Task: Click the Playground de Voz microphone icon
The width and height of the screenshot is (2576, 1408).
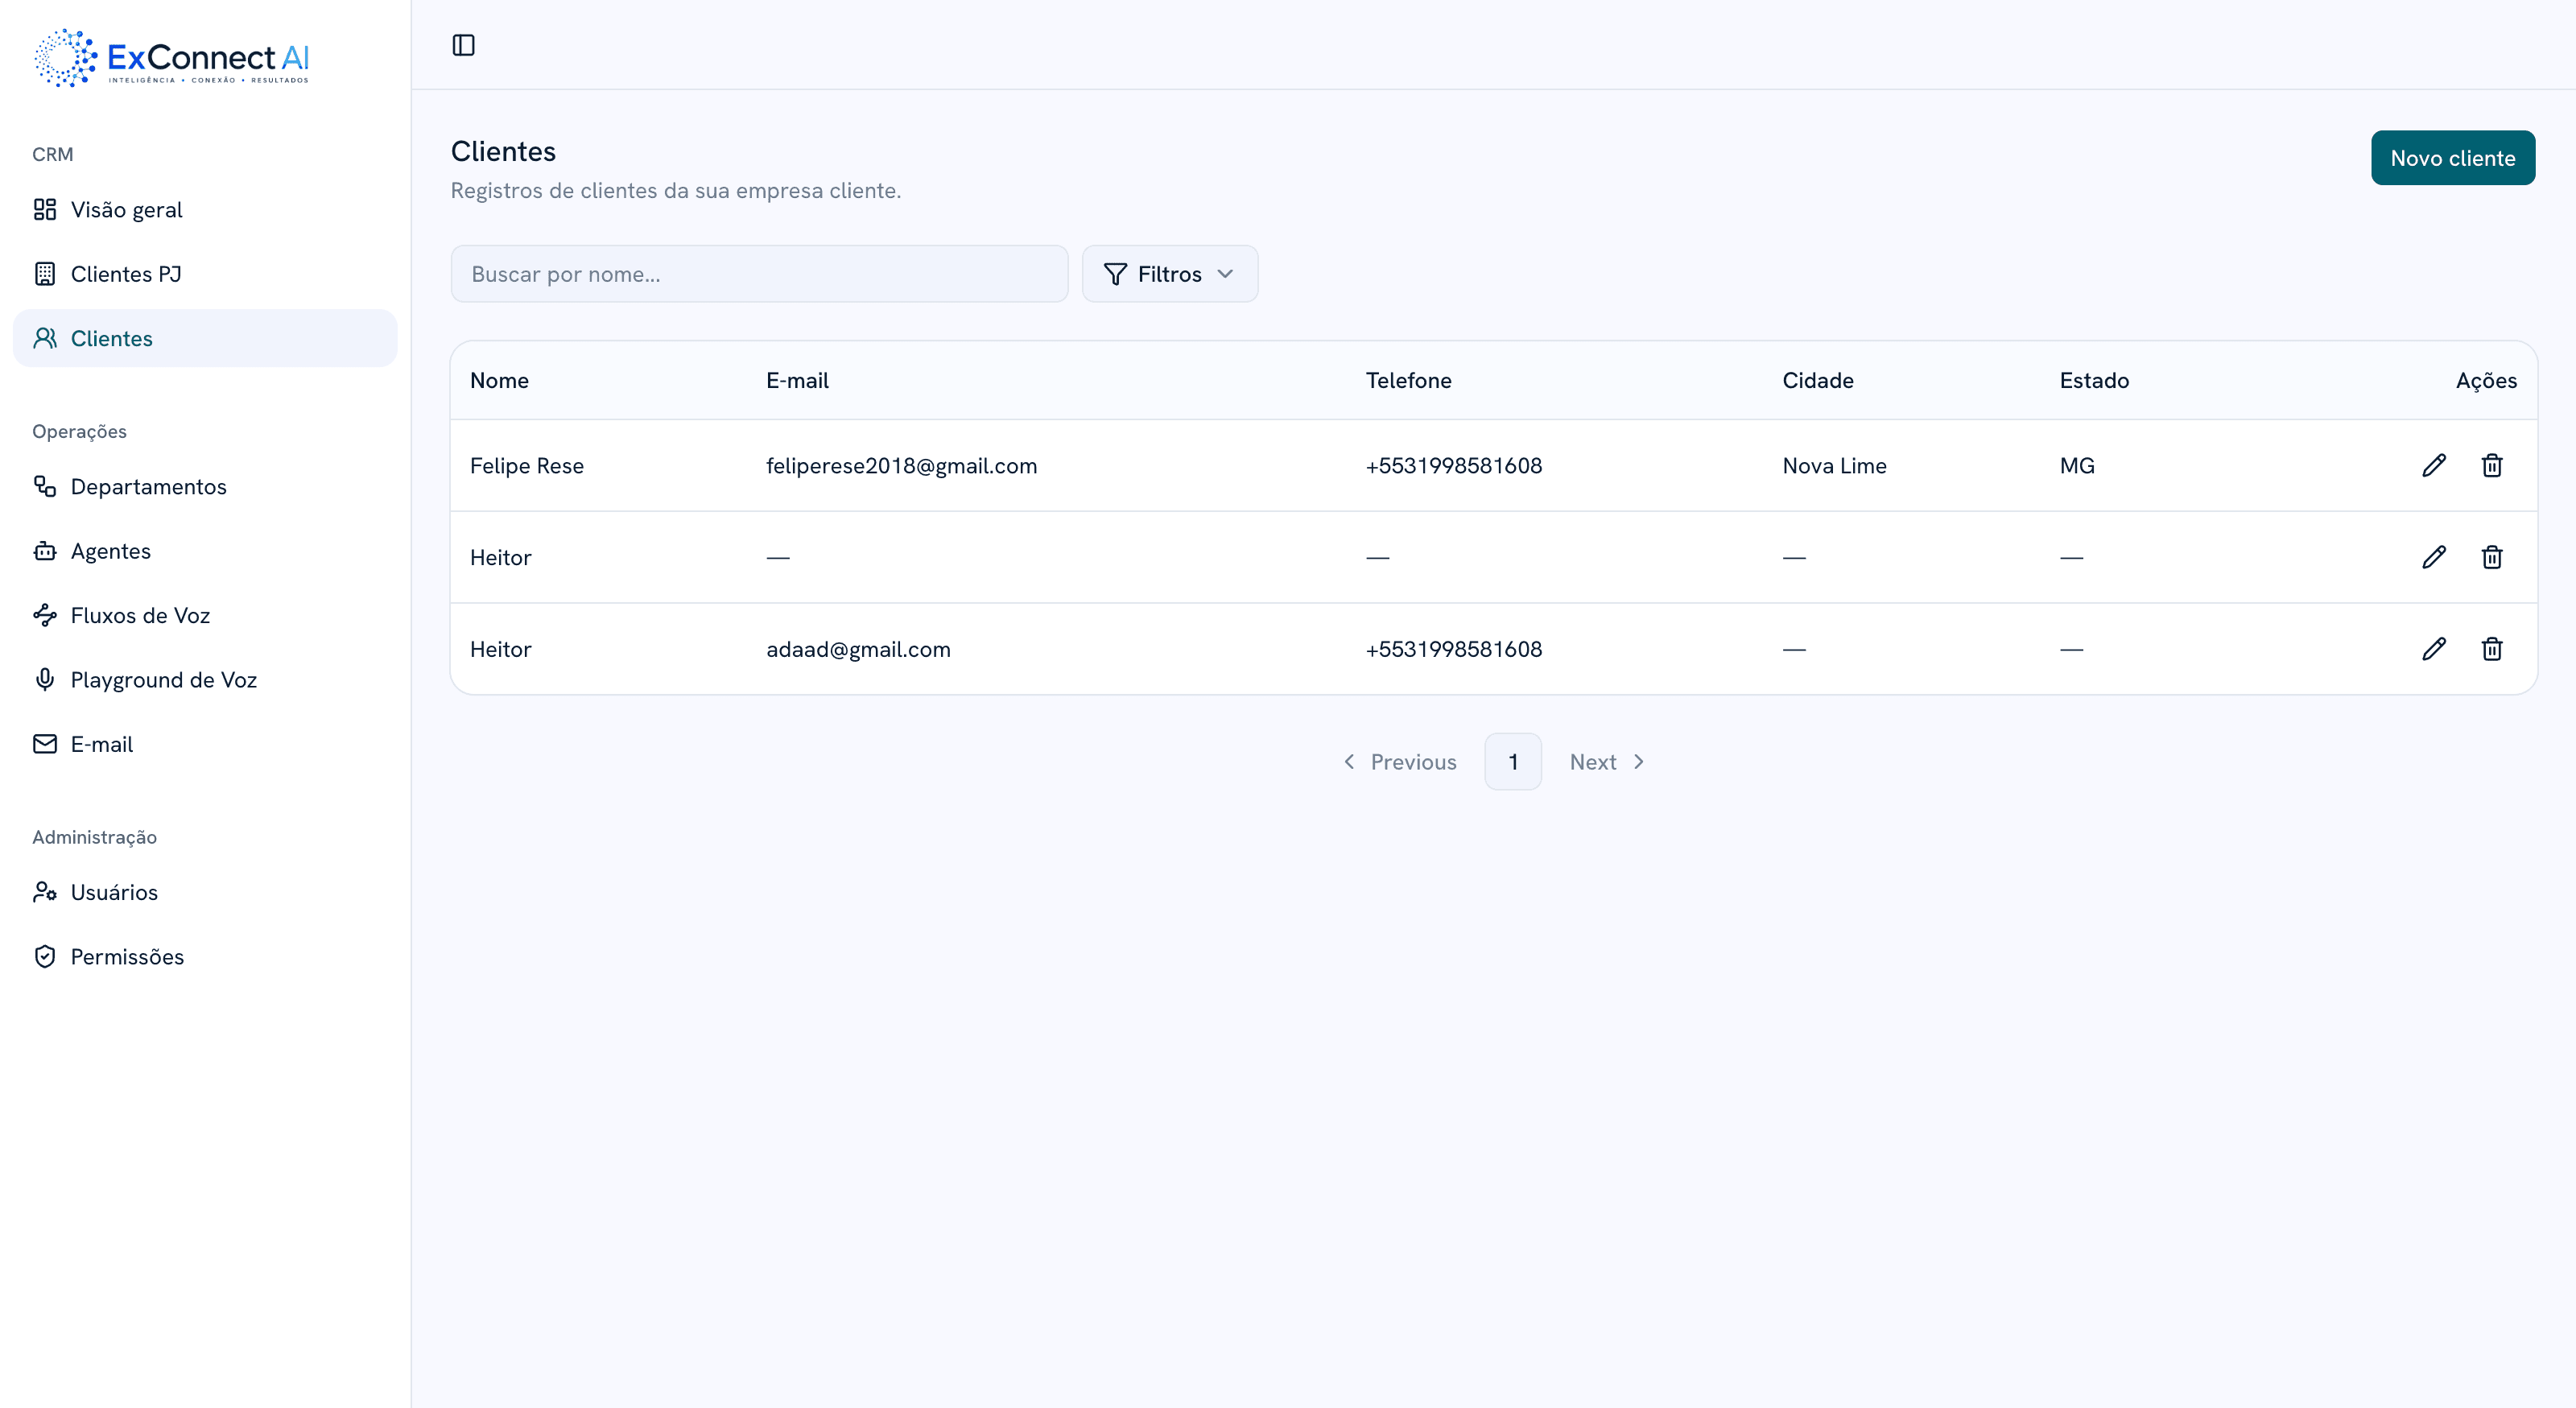Action: [x=45, y=680]
